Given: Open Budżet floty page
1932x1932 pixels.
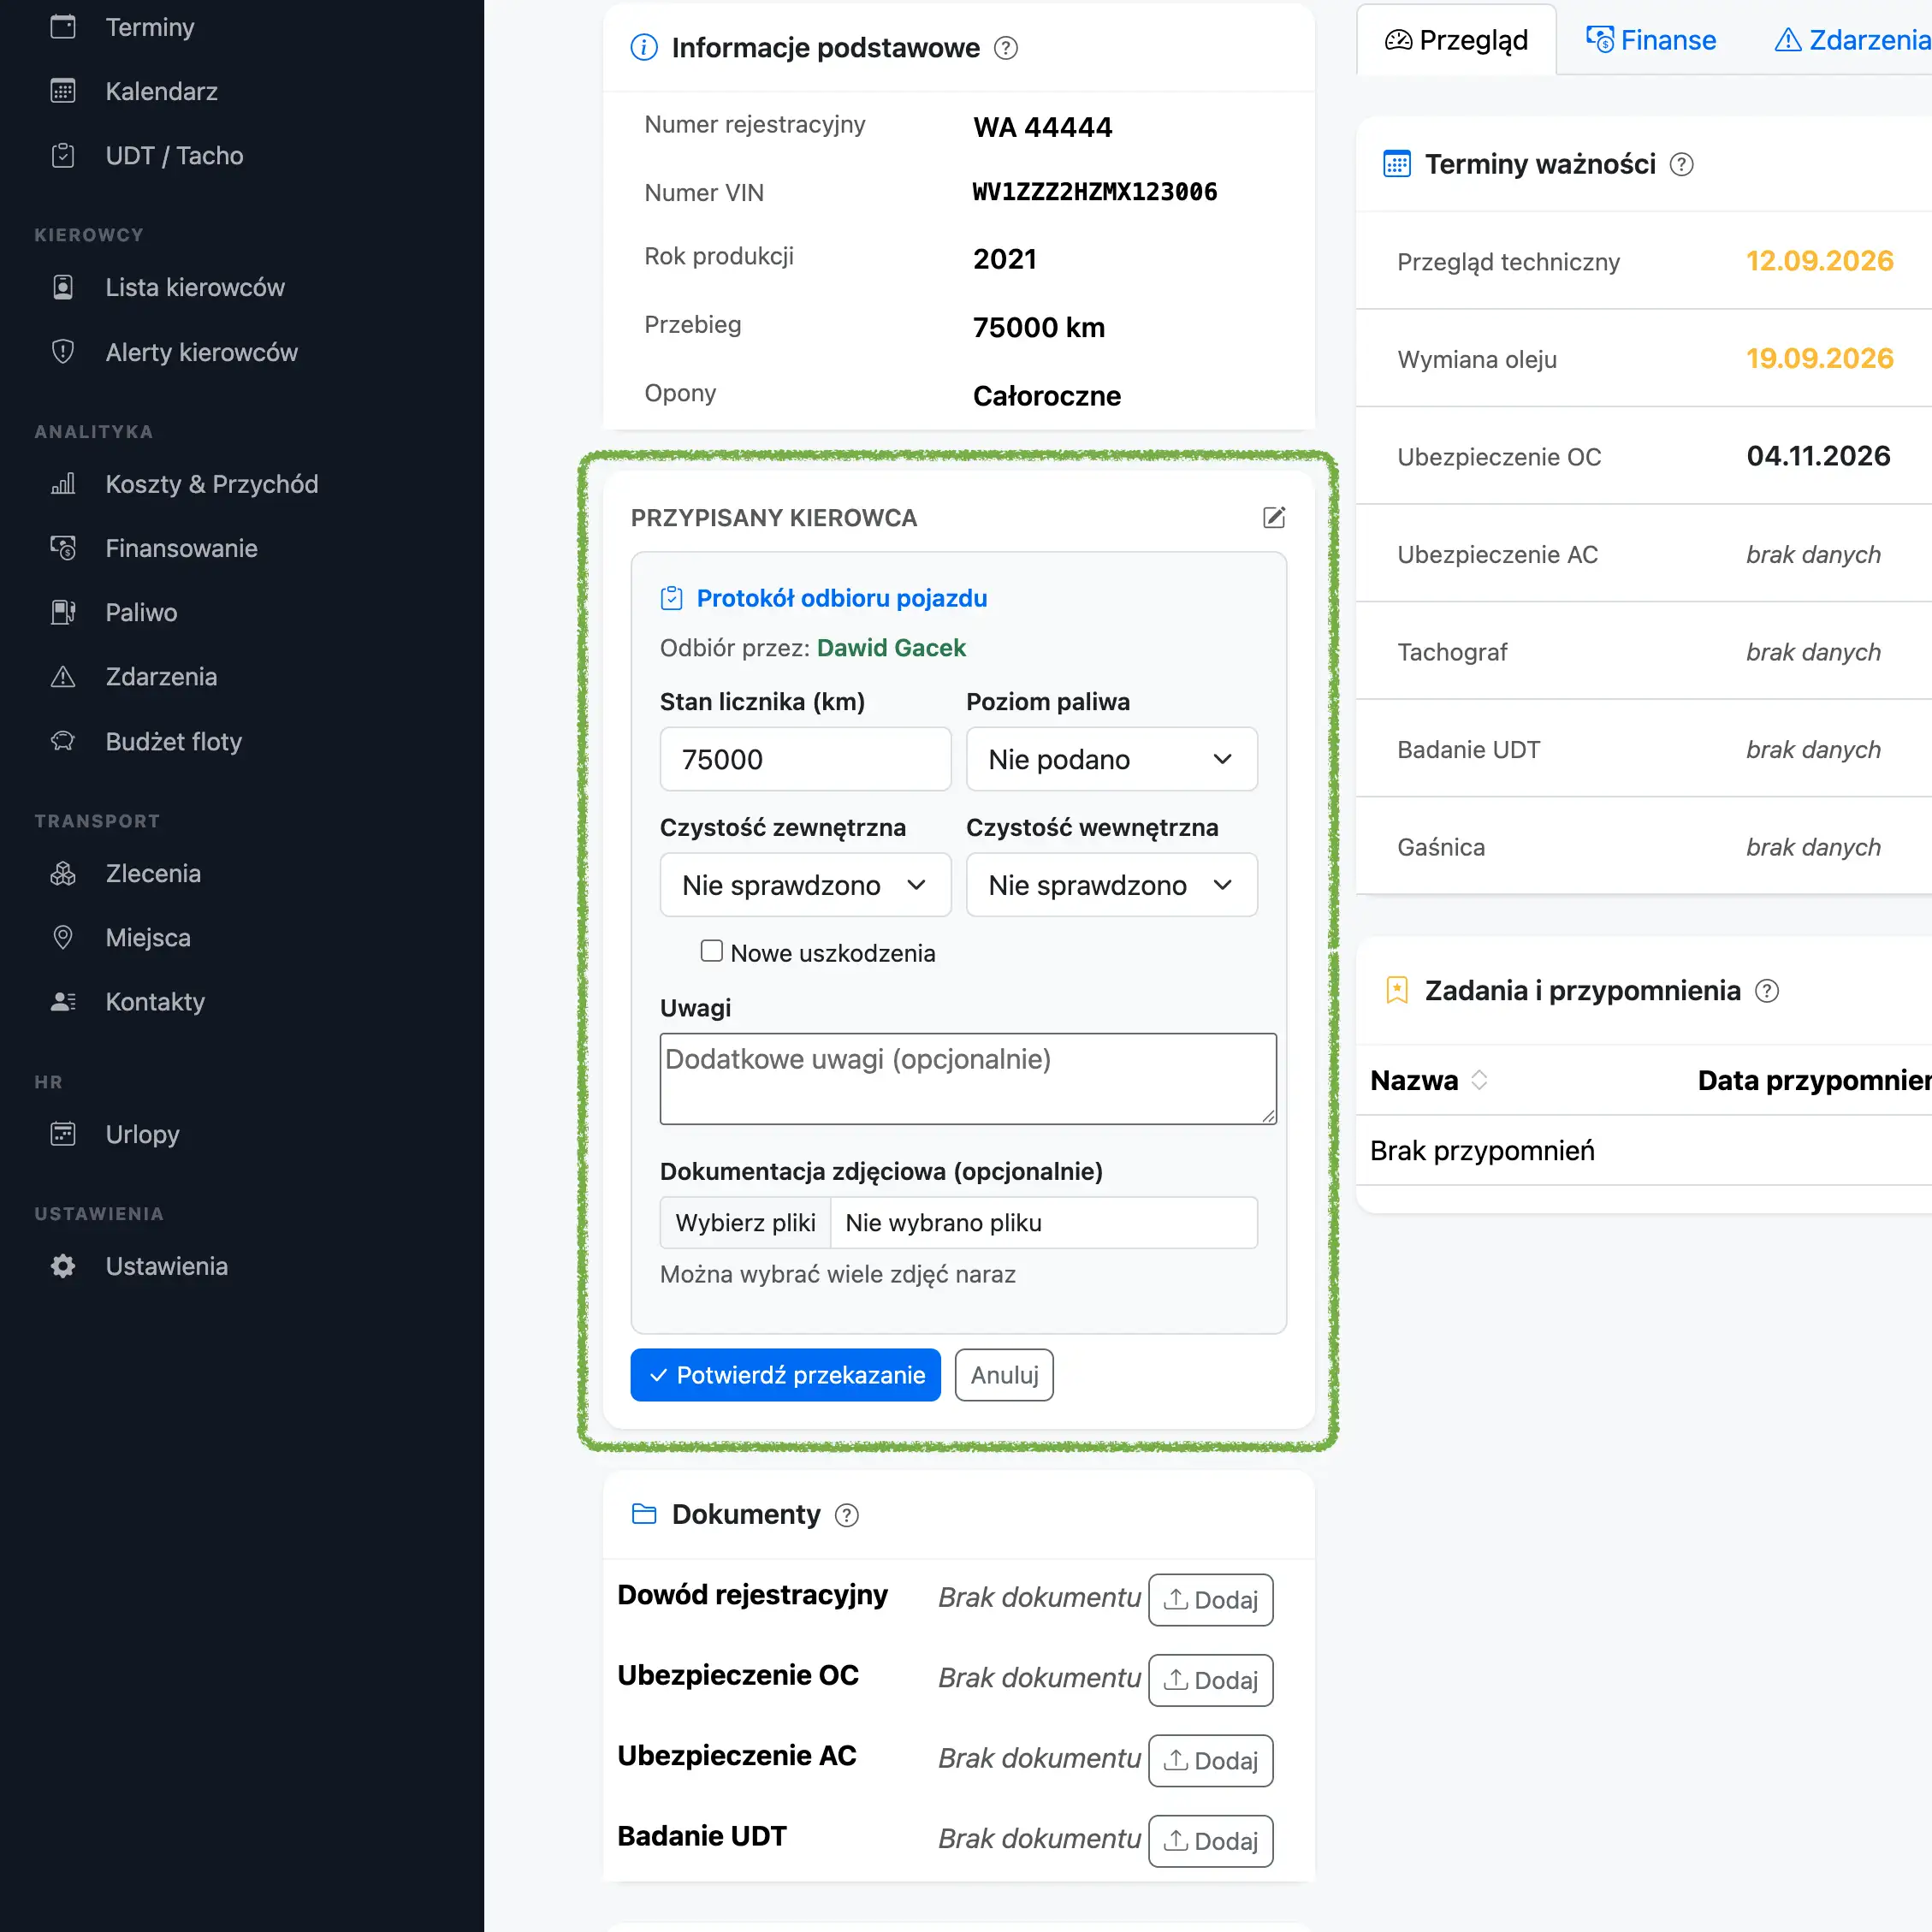Looking at the screenshot, I should click(173, 741).
